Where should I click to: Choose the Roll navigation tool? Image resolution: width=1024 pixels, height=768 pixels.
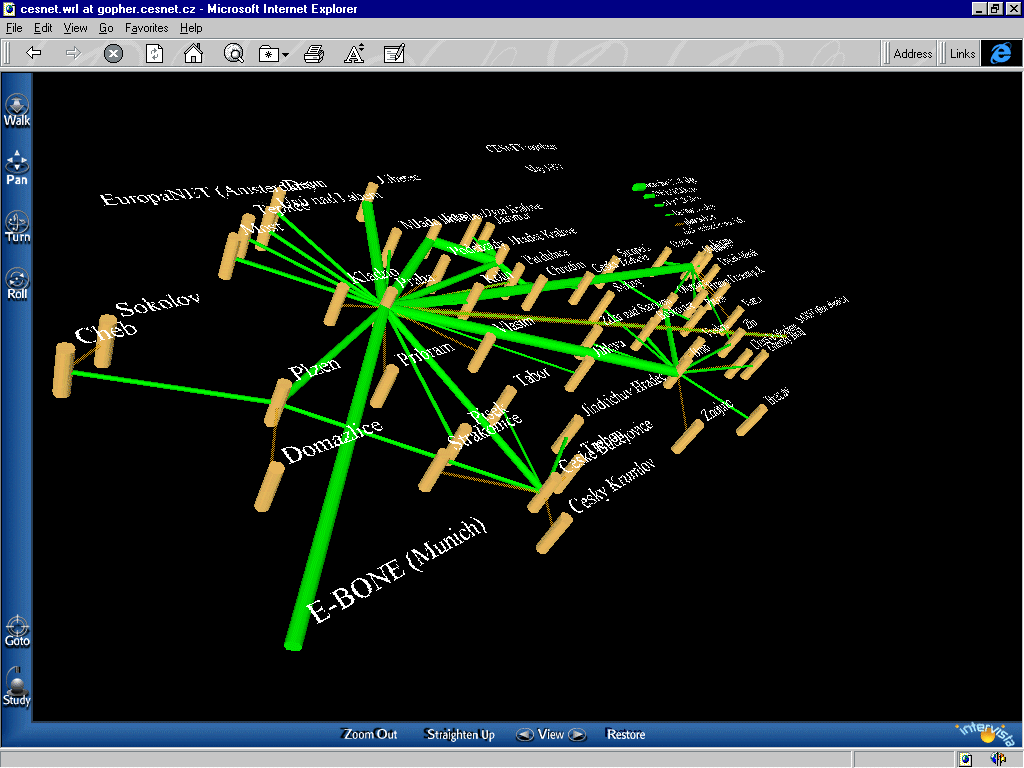17,283
